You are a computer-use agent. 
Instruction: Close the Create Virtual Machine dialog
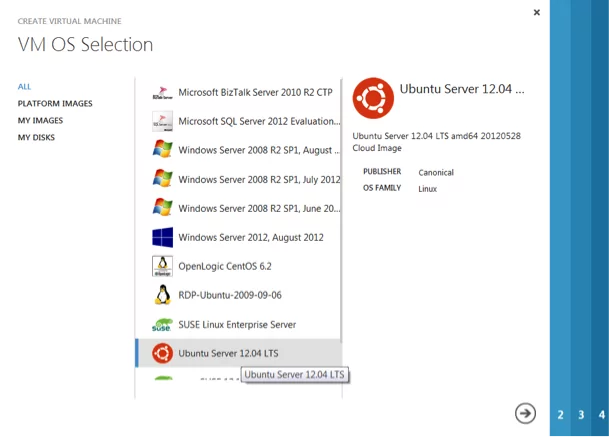coord(536,12)
